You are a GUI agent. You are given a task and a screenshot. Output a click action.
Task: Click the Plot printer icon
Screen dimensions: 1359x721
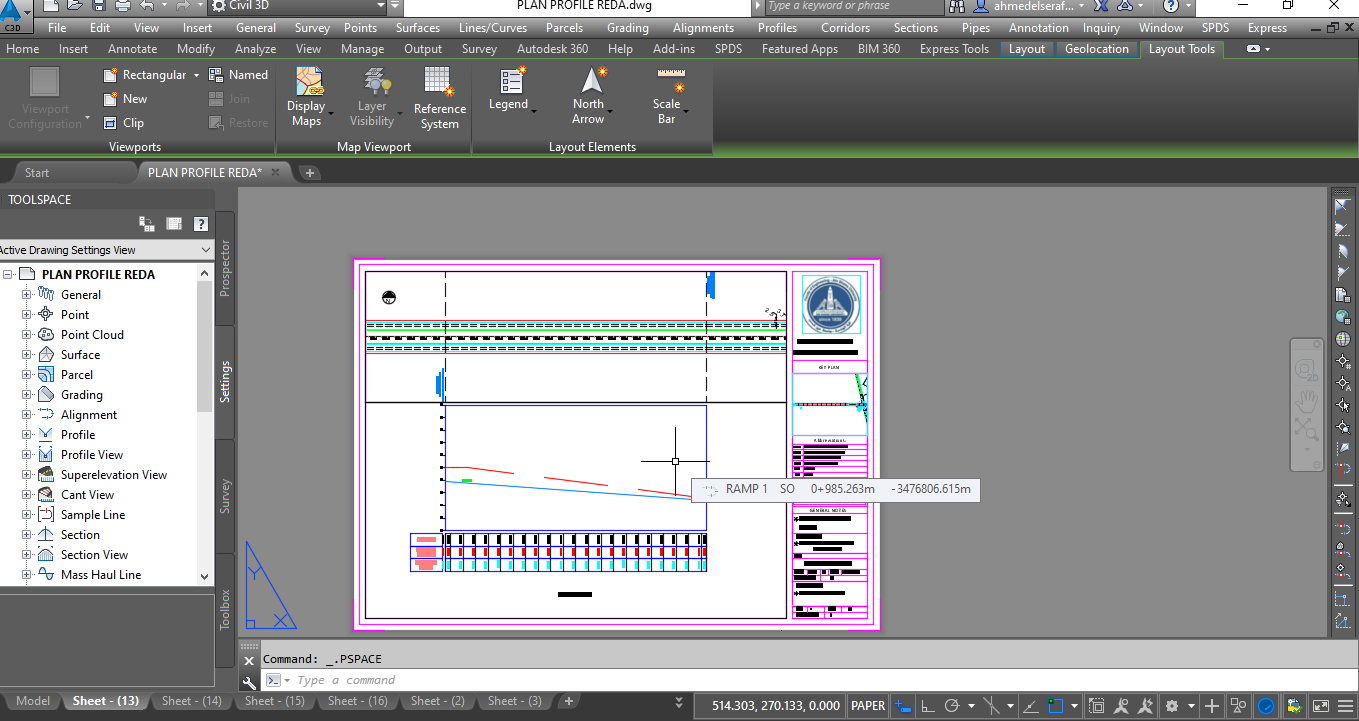click(x=122, y=6)
